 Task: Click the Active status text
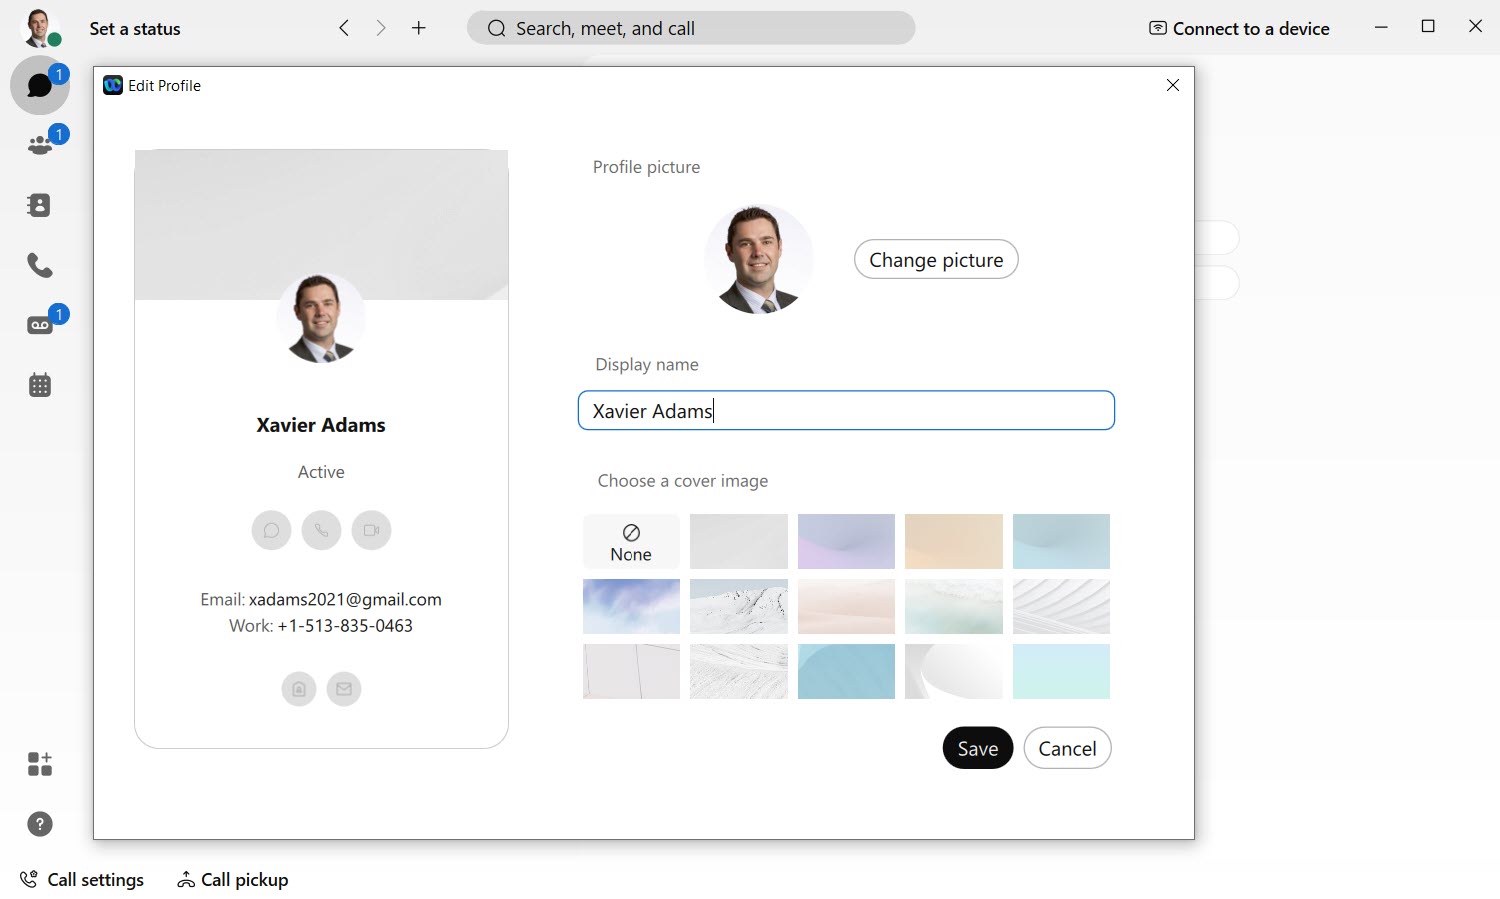[321, 472]
